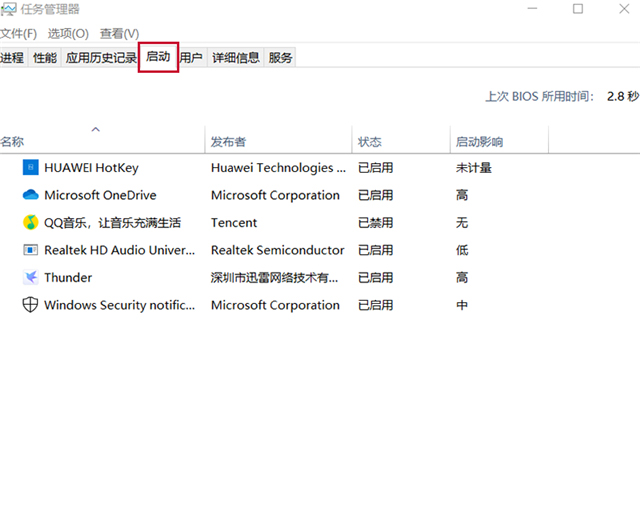This screenshot has width=640, height=520.
Task: Click the Windows Security shield icon
Action: [x=30, y=305]
